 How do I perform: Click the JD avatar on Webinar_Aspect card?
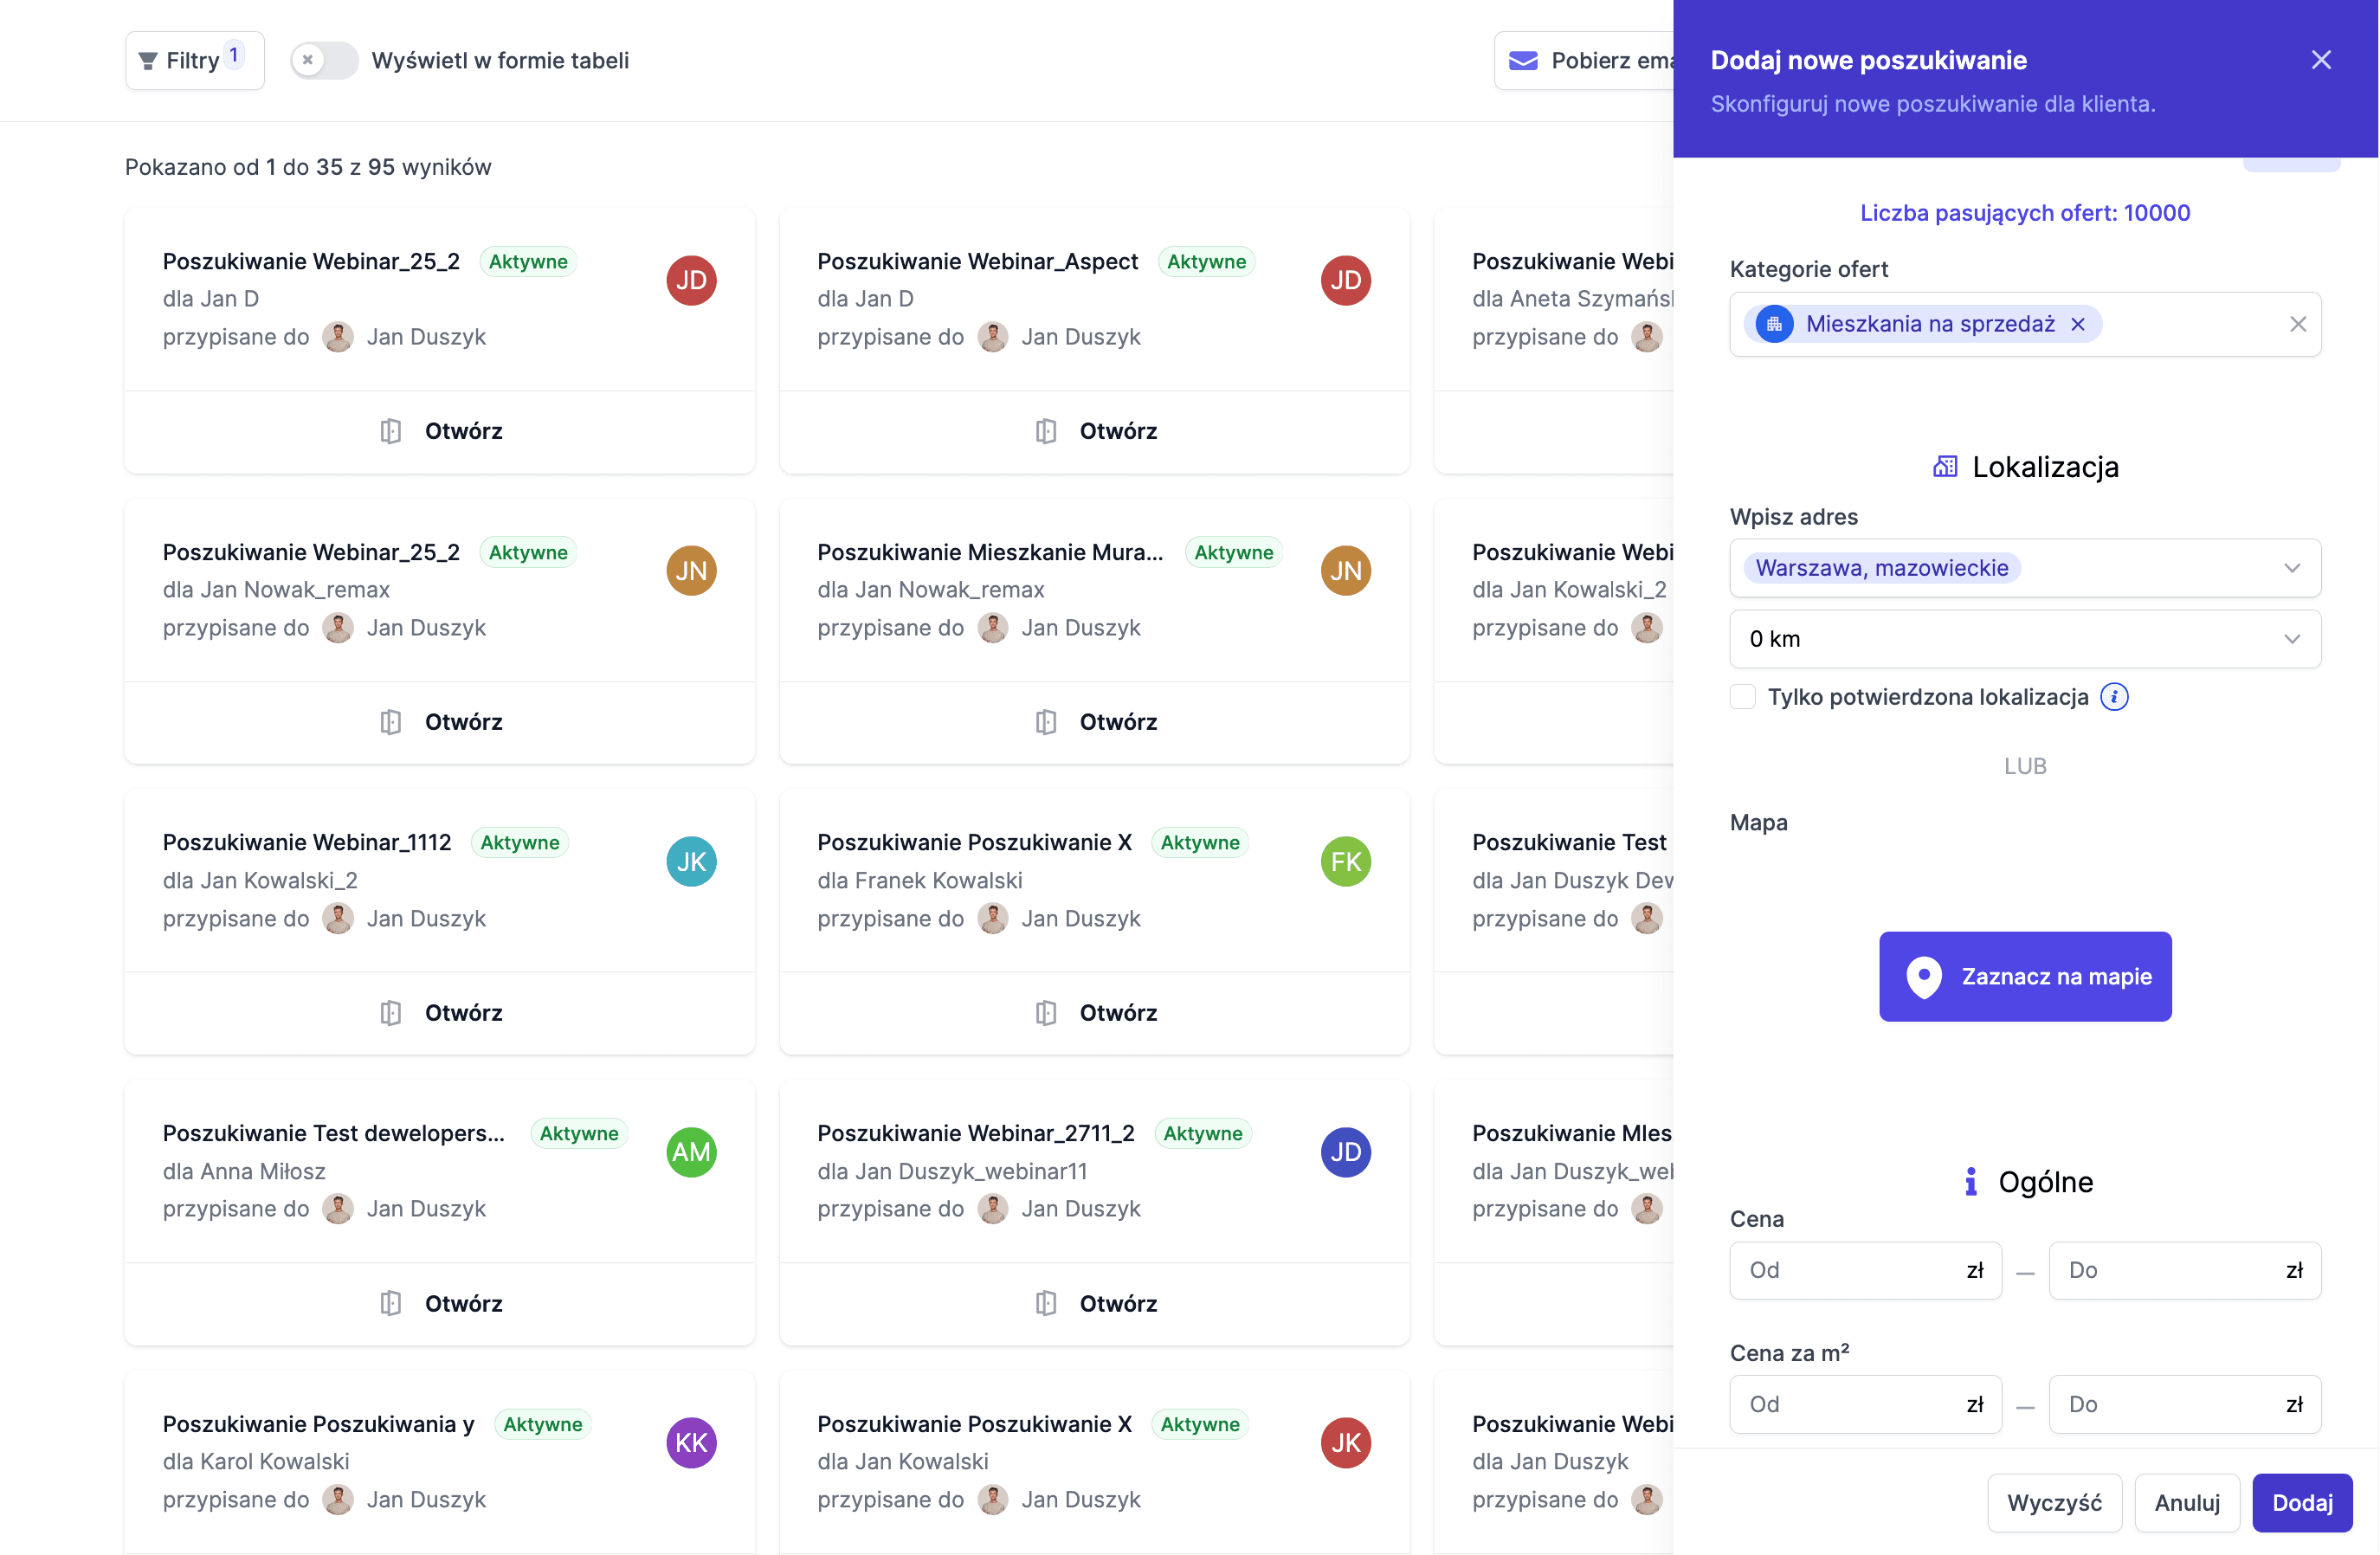1345,281
